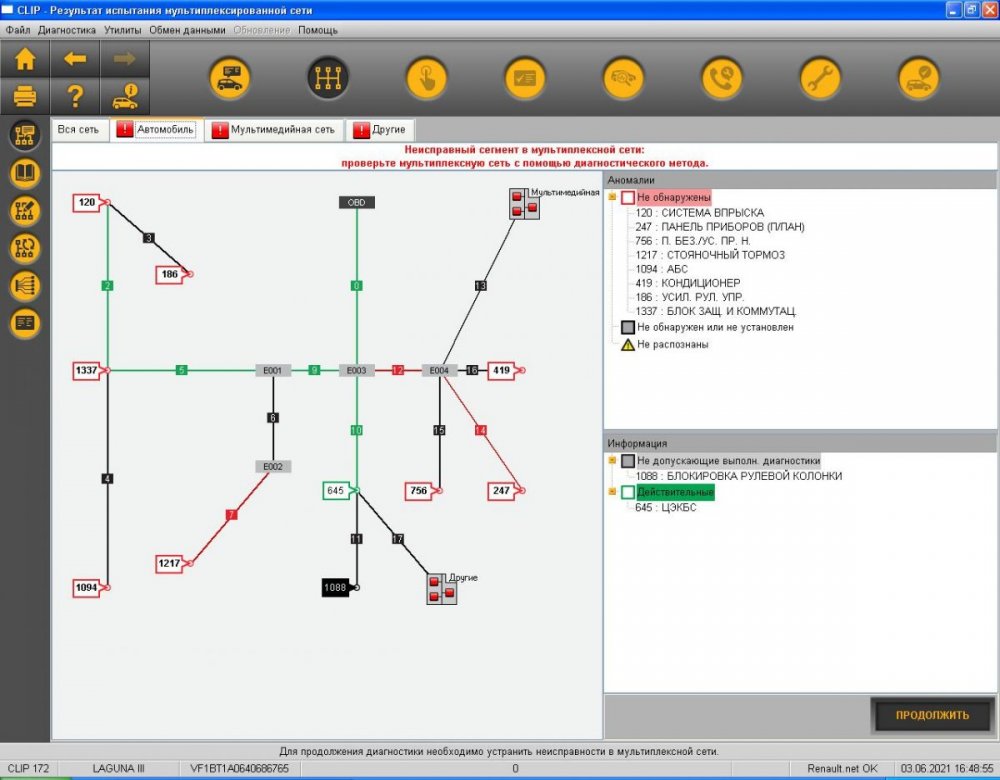
Task: Open the book documentation sidebar icon
Action: (25, 173)
